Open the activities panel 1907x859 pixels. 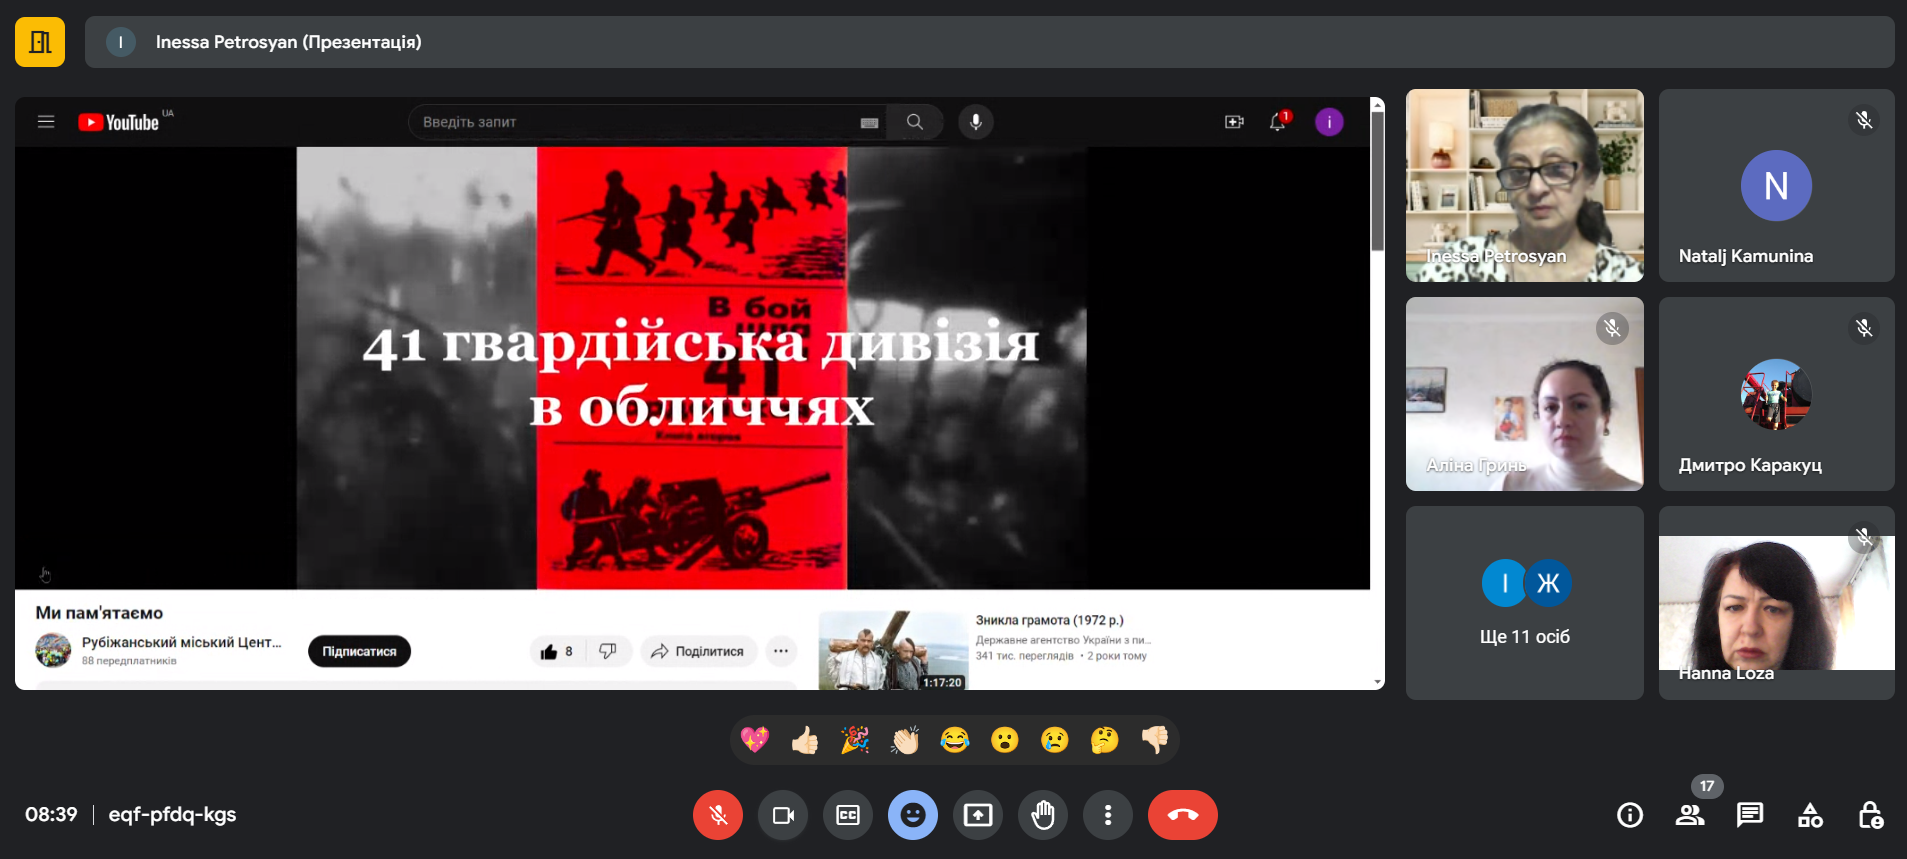1809,815
